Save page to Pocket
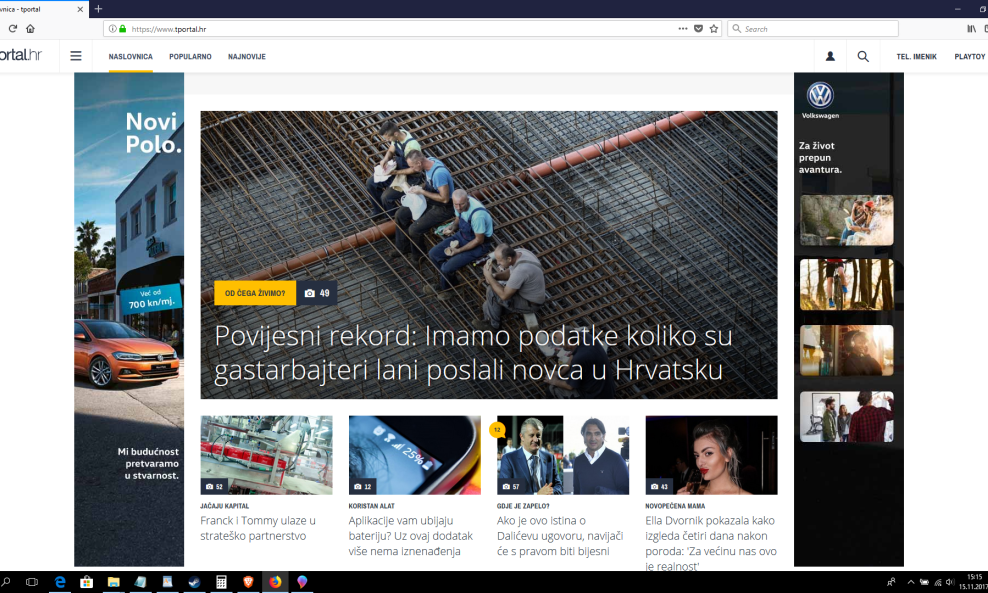This screenshot has height=593, width=988. [698, 28]
